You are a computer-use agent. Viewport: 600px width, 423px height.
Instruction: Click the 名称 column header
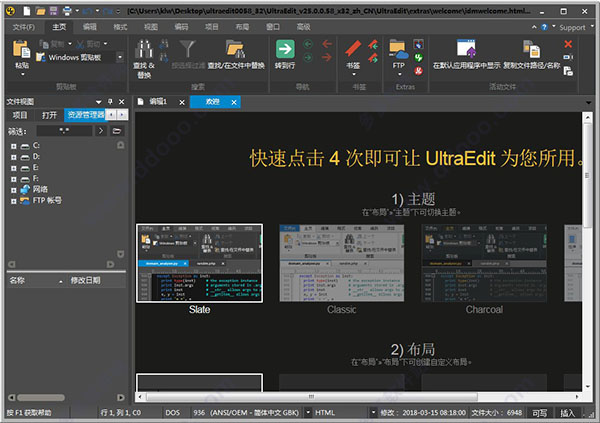(x=36, y=281)
